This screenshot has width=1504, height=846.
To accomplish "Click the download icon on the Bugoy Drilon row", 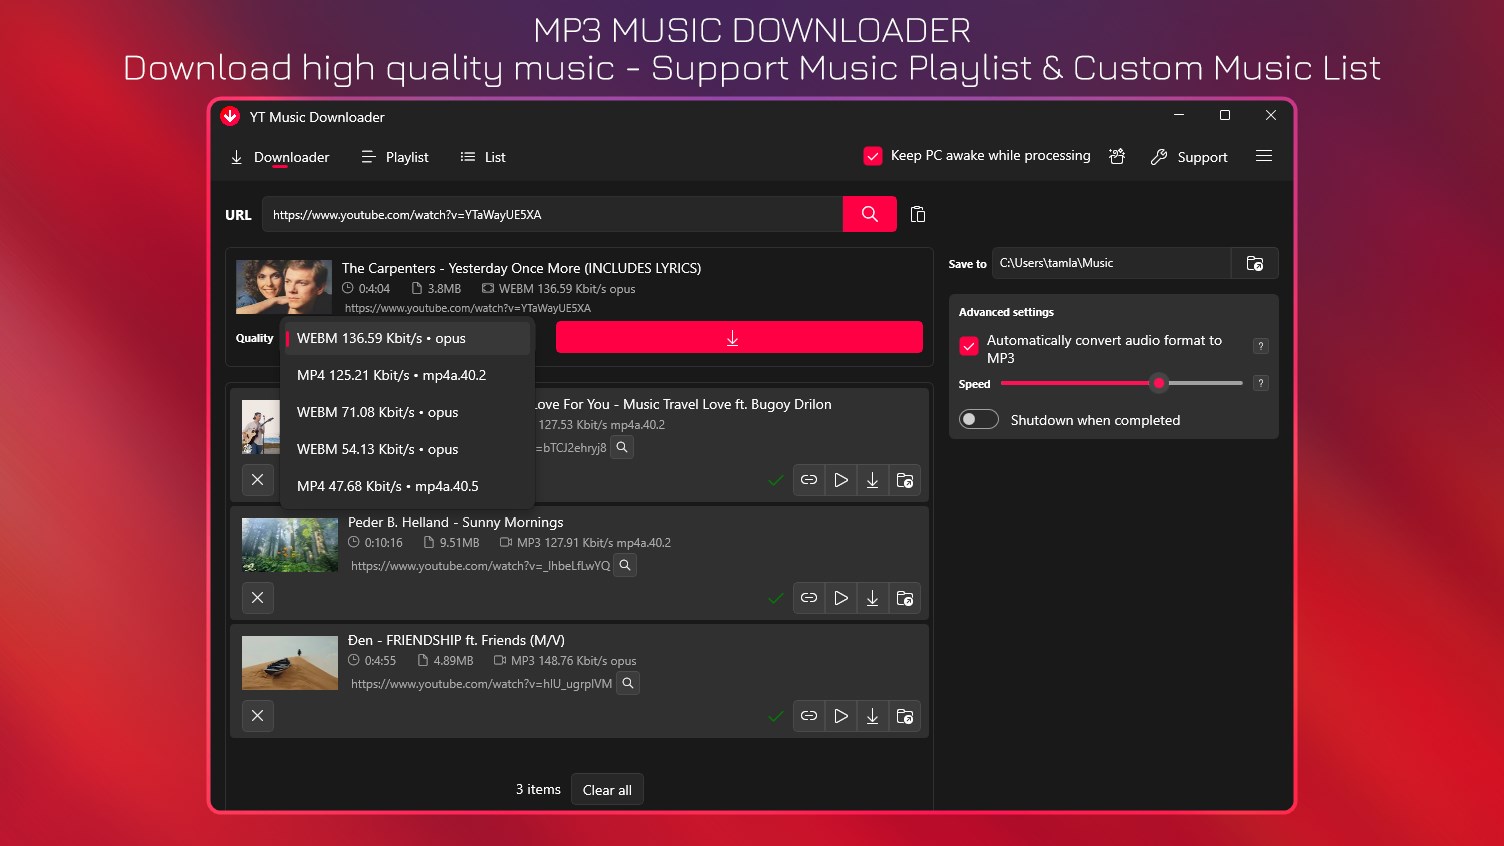I will [872, 480].
